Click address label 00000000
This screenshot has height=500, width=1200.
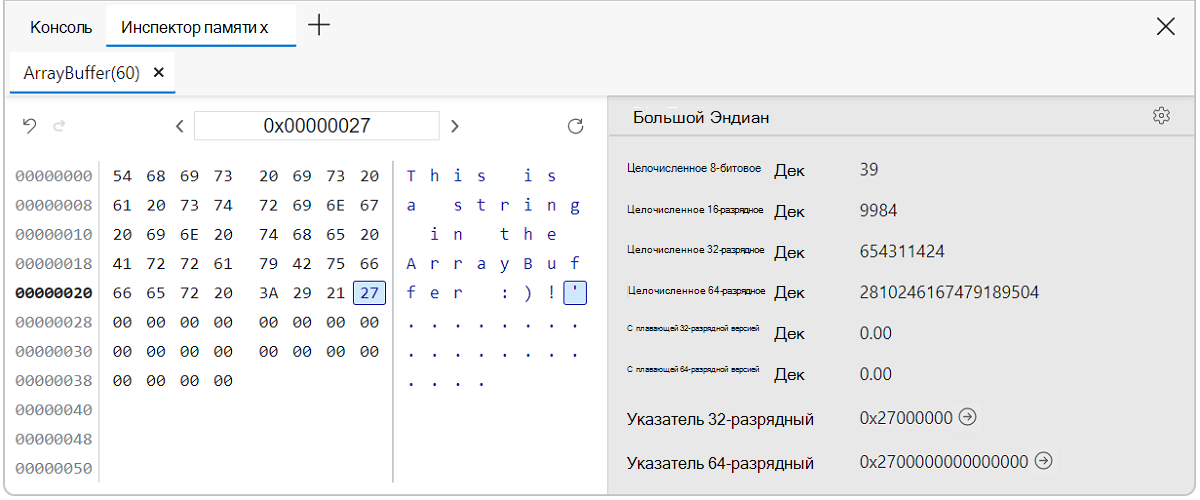pyautogui.click(x=54, y=176)
